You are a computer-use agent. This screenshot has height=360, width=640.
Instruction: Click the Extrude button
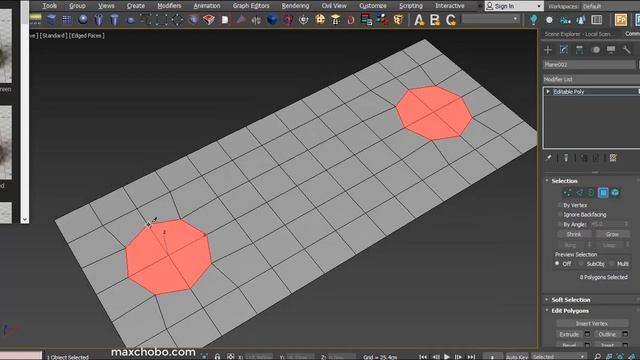[569, 334]
